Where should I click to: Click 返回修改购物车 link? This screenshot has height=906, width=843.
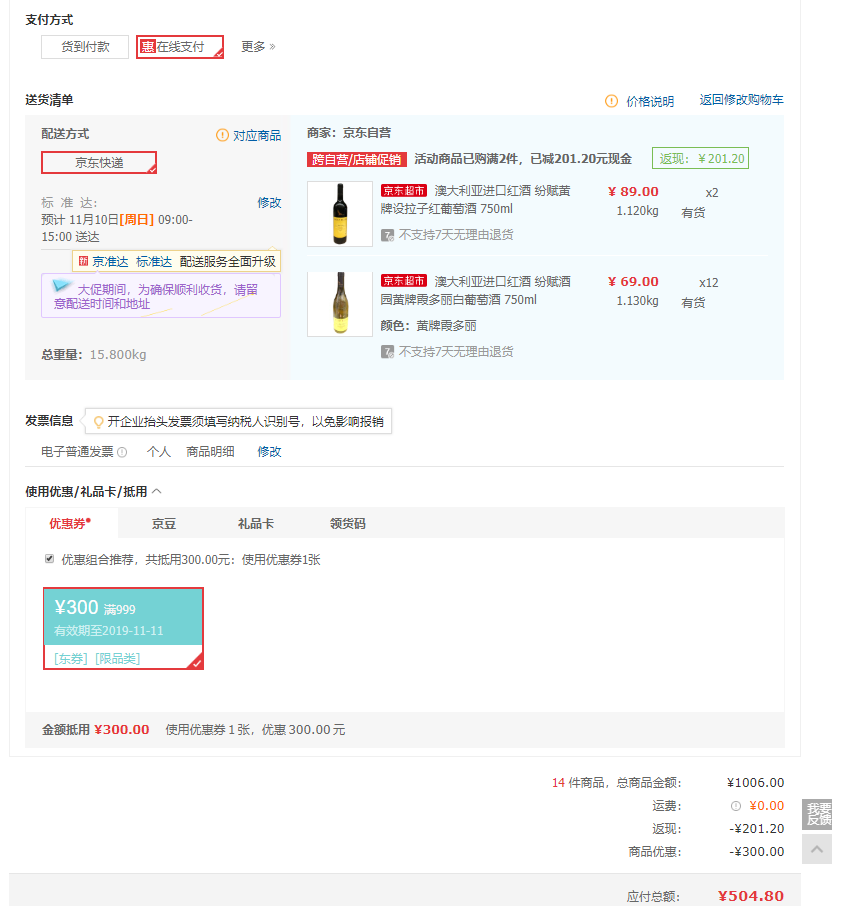[x=741, y=100]
